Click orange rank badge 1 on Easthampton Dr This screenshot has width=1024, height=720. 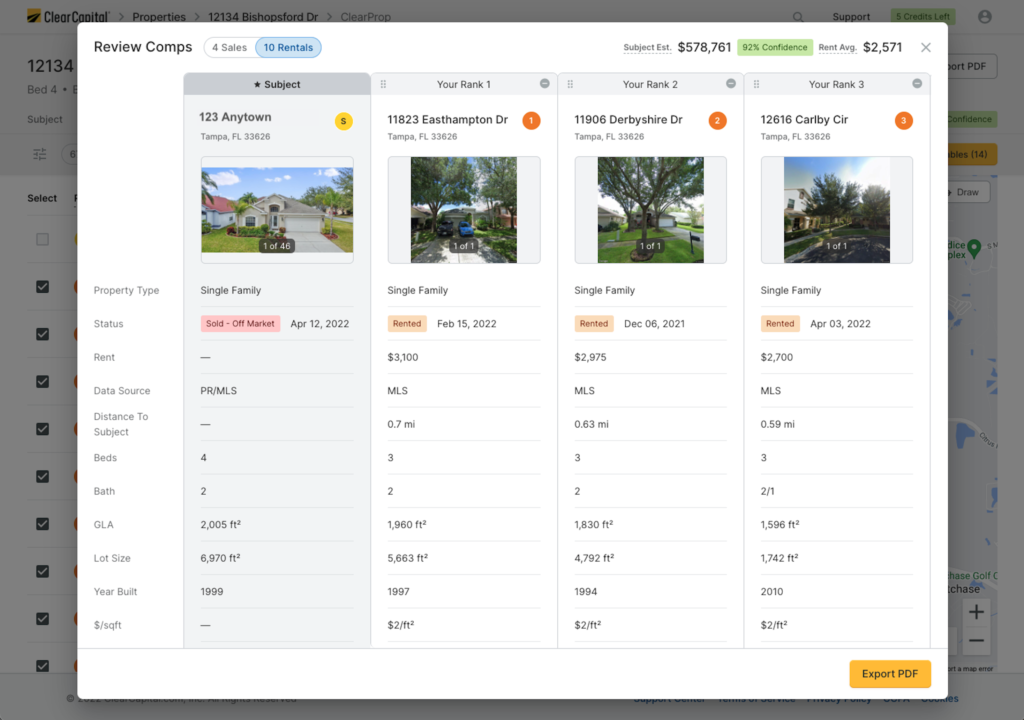tap(531, 120)
